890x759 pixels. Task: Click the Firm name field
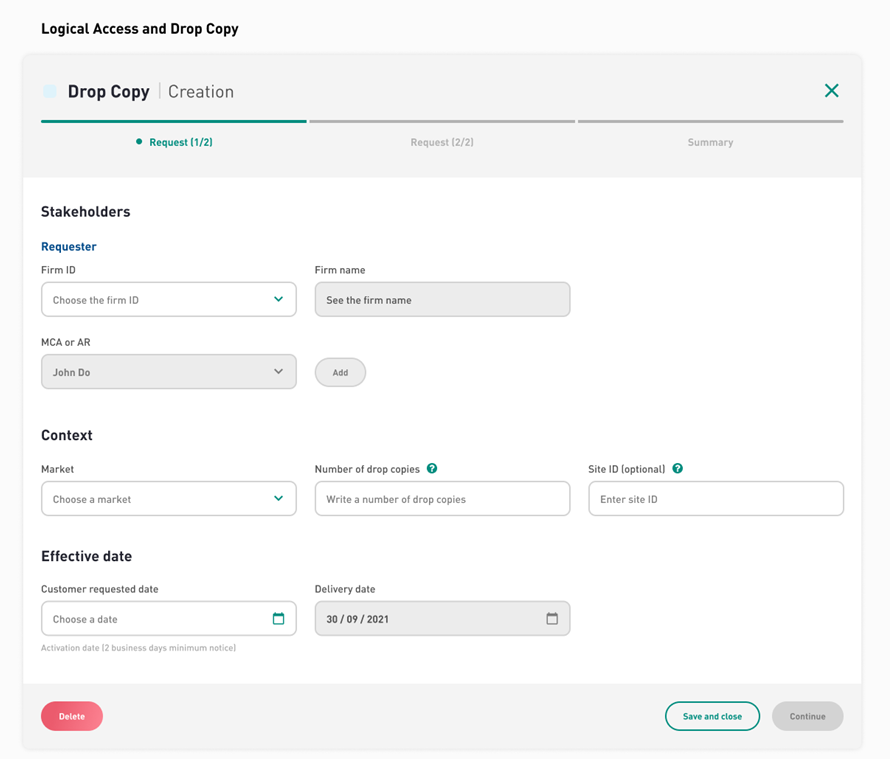click(x=442, y=299)
